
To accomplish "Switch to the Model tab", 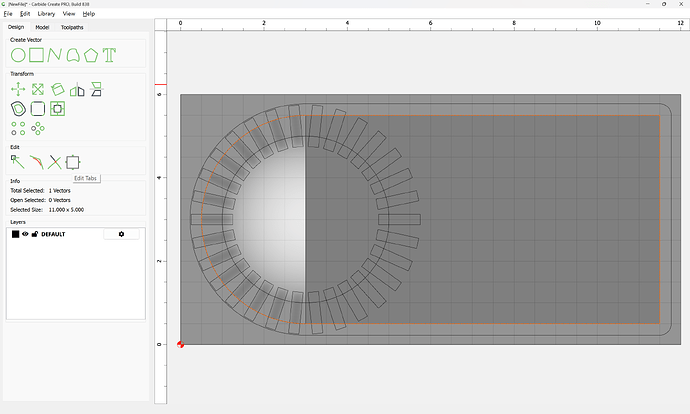I will 42,27.
